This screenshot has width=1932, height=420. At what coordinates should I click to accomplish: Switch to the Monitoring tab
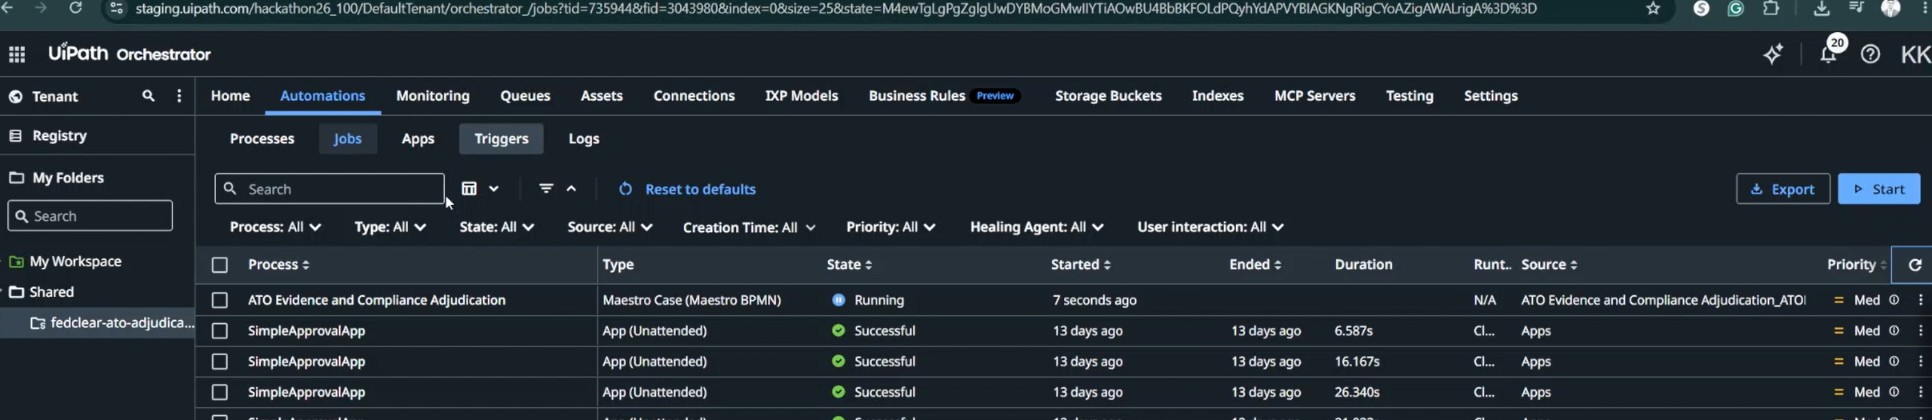[432, 96]
